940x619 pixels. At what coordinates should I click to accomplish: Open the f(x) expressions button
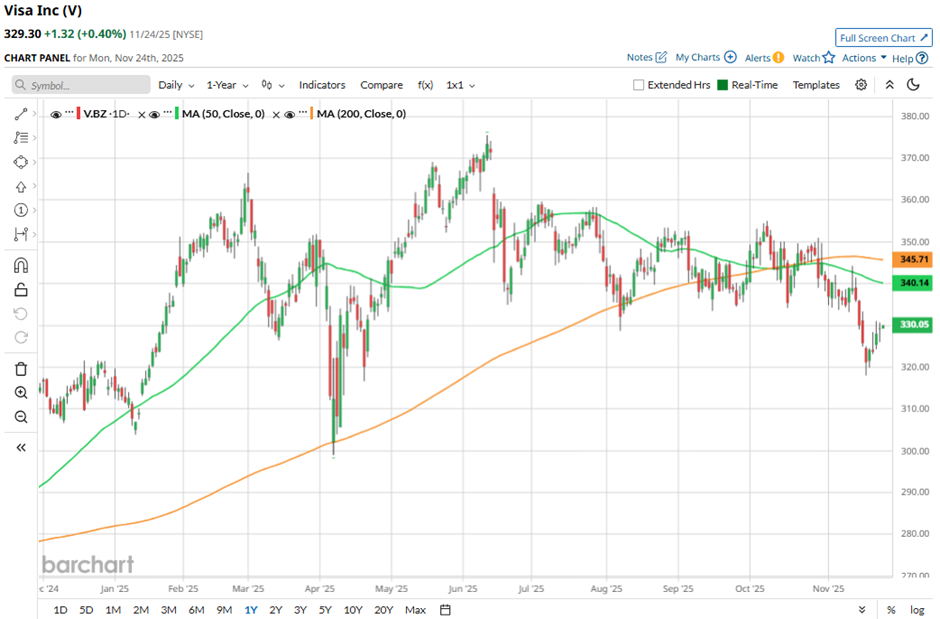(425, 85)
